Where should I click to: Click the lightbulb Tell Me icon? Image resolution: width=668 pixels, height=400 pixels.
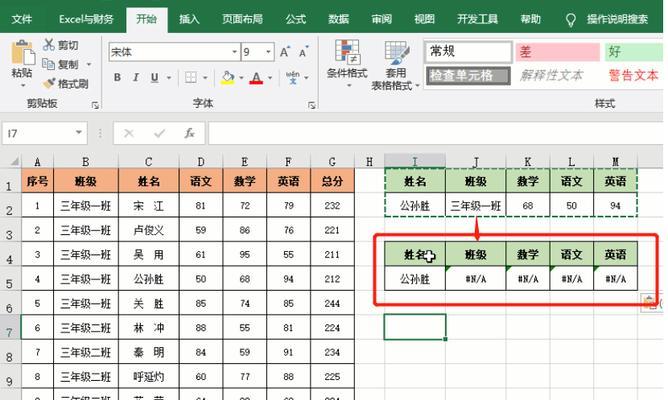570,20
